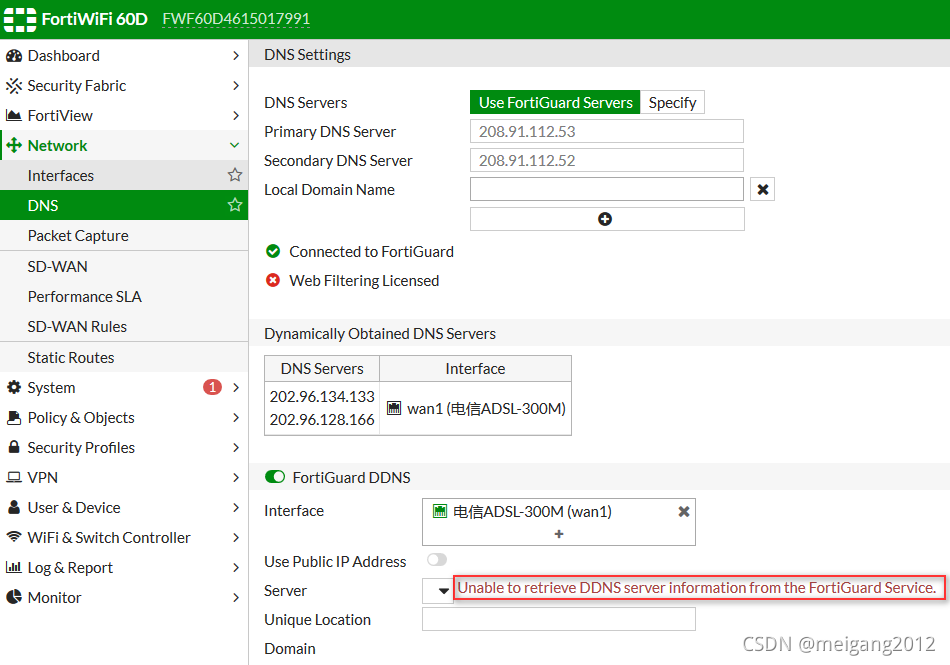Click the Security Fabric icon
The width and height of the screenshot is (950, 665).
13,85
